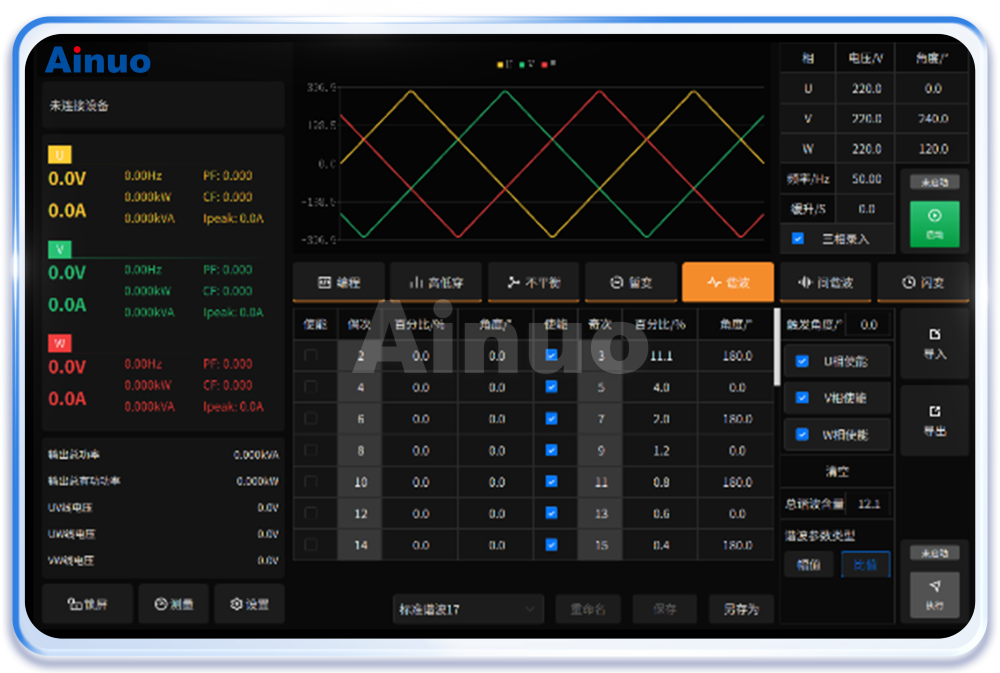Click the 导入 import icon button

[x=934, y=343]
